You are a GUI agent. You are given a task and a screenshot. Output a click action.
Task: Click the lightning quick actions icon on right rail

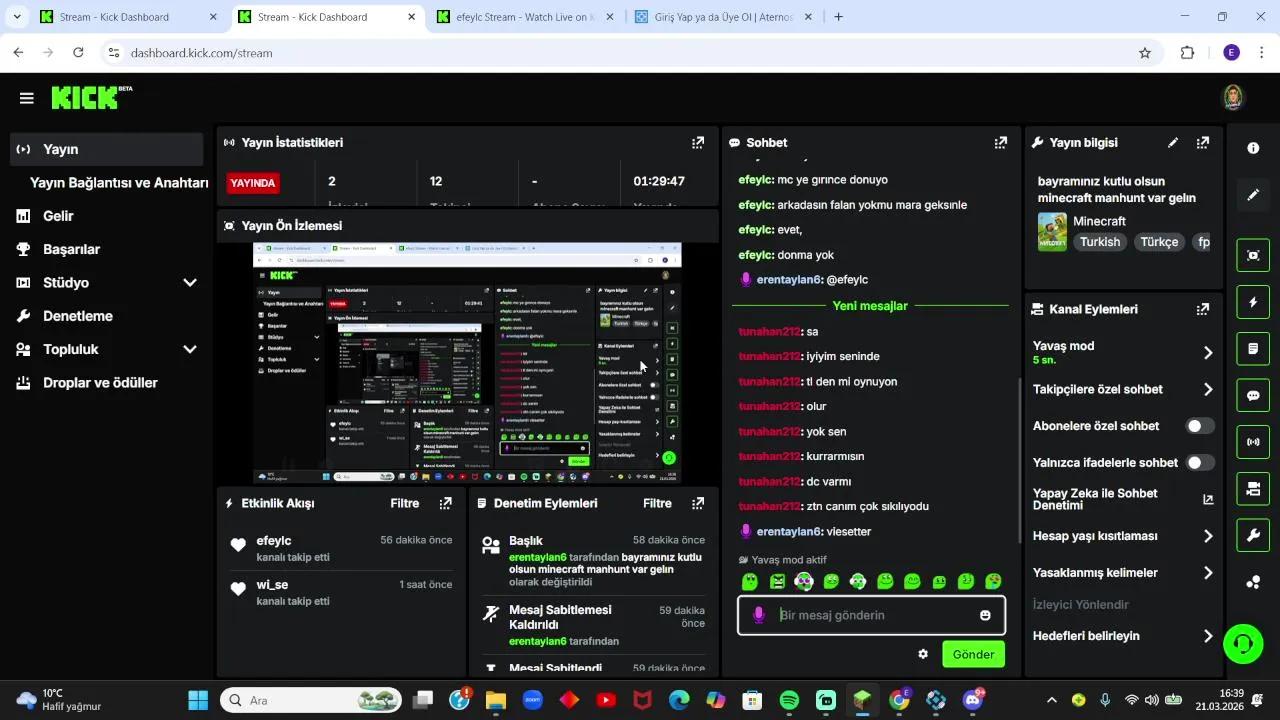point(1253,301)
